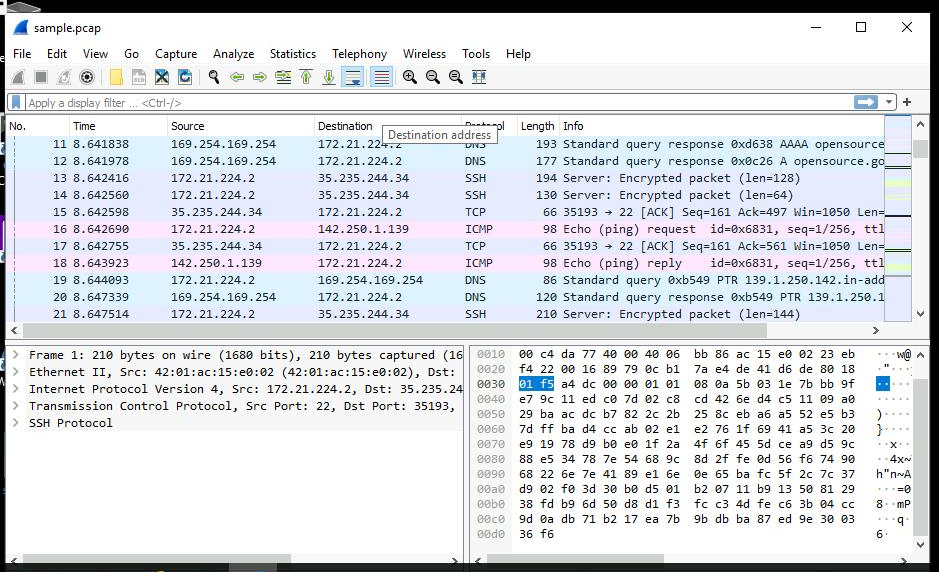Screen dimensions: 939x572
Task: Click the filter bookmark icon
Action: click(x=16, y=102)
